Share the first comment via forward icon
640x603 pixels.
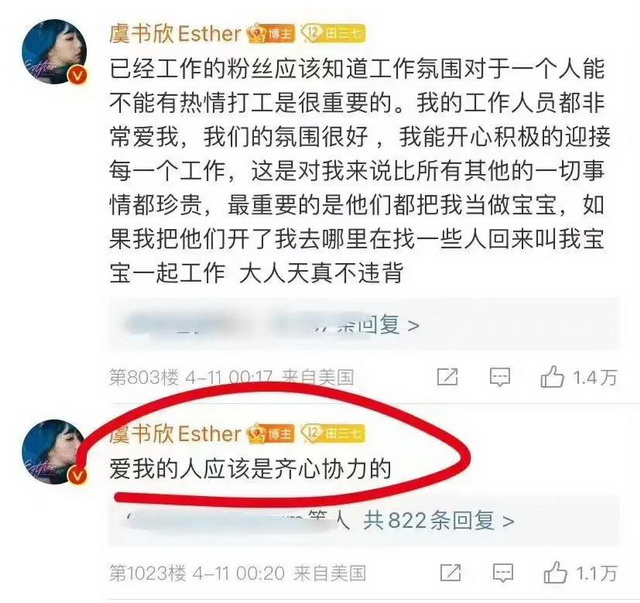pyautogui.click(x=447, y=376)
